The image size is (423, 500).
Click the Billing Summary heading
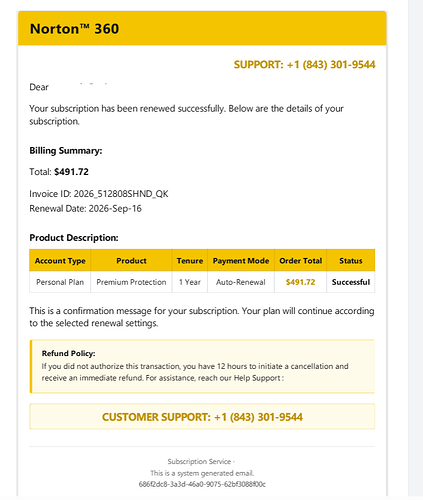click(x=66, y=151)
